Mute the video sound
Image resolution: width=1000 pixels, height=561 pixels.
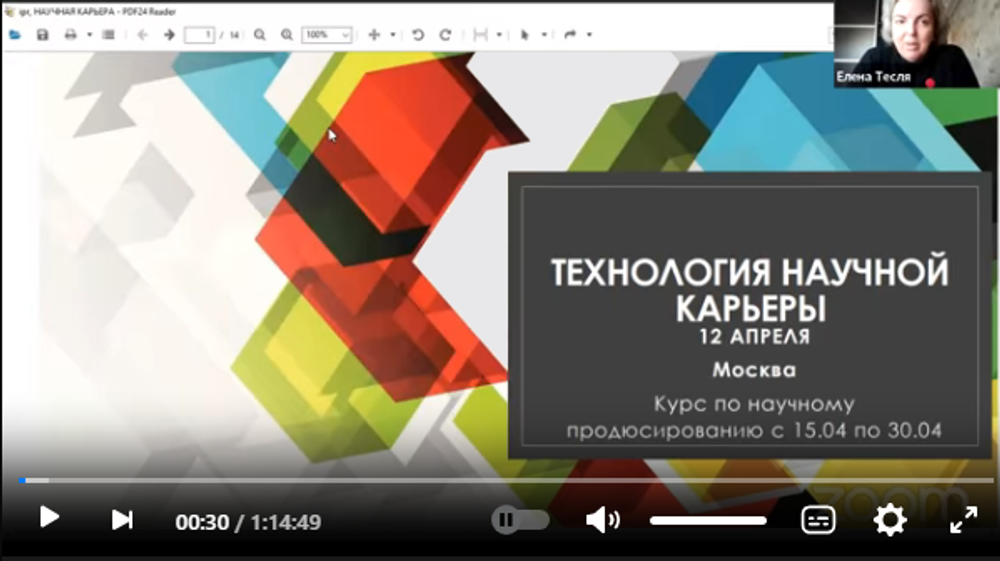click(602, 520)
